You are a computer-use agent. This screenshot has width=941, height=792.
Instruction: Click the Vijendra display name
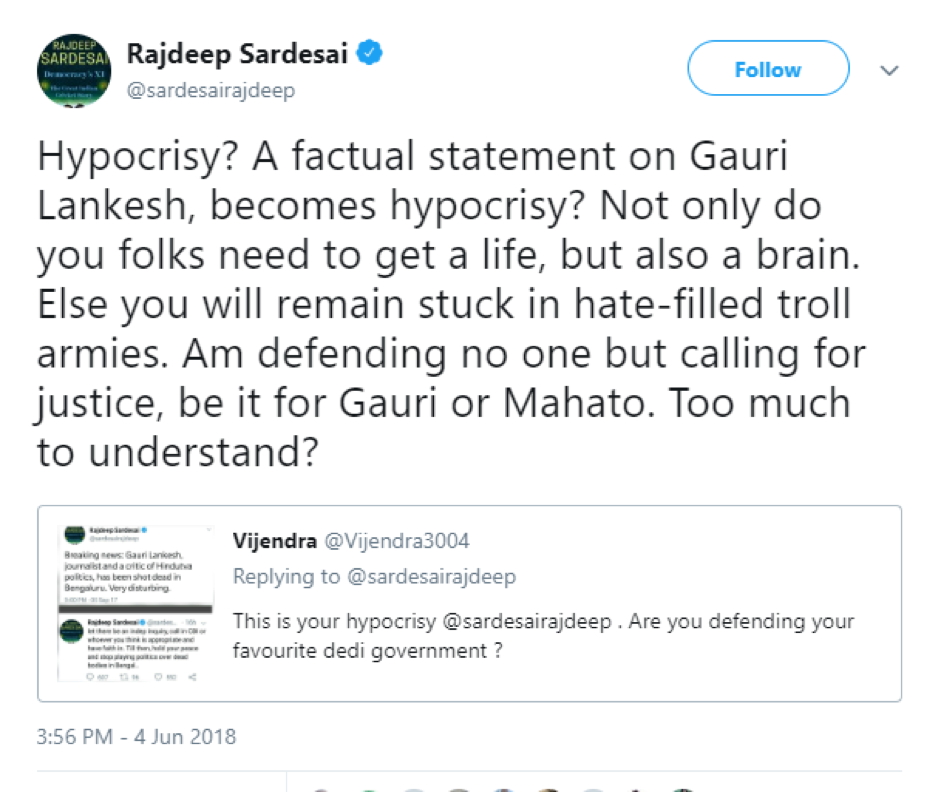coord(274,541)
